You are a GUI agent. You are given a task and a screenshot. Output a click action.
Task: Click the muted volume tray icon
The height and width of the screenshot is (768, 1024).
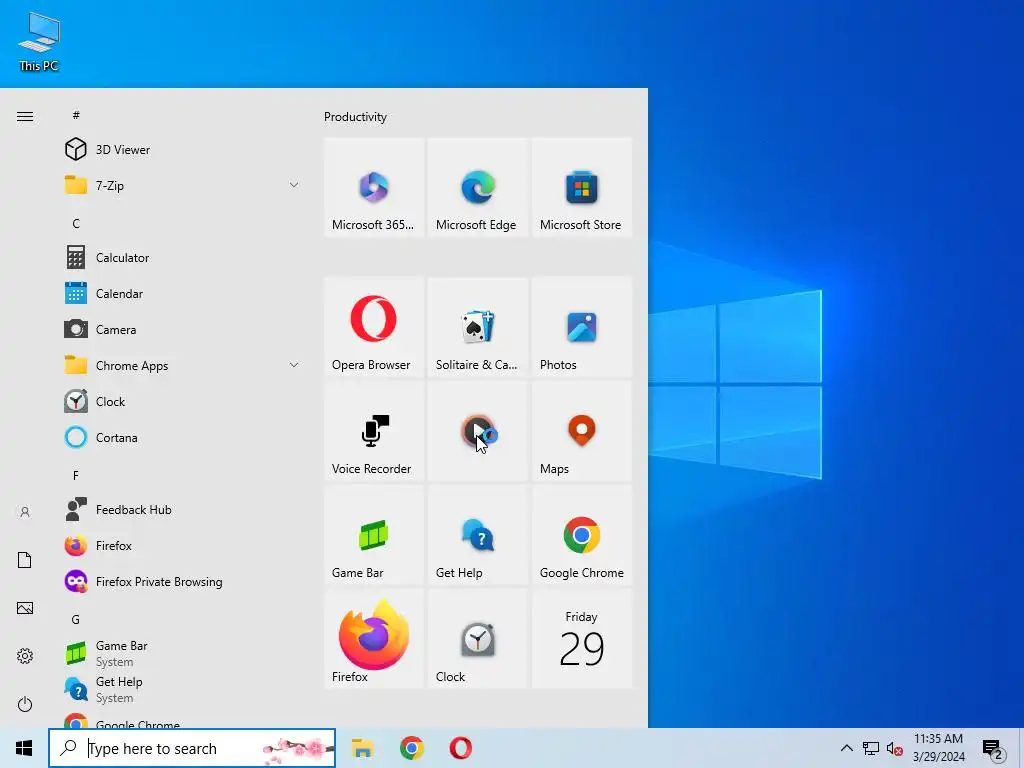[894, 748]
